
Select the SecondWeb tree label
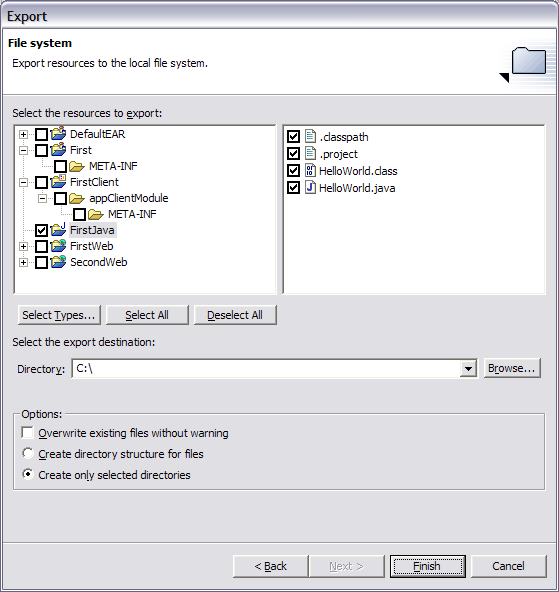coord(99,262)
